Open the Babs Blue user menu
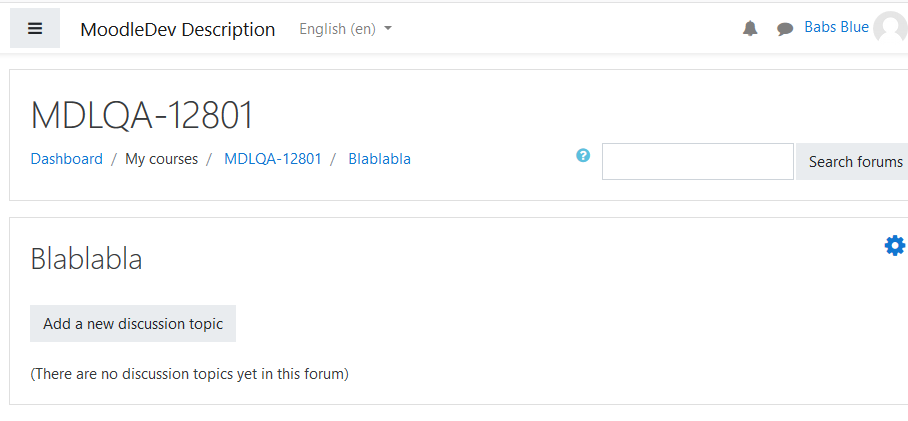 coord(836,27)
